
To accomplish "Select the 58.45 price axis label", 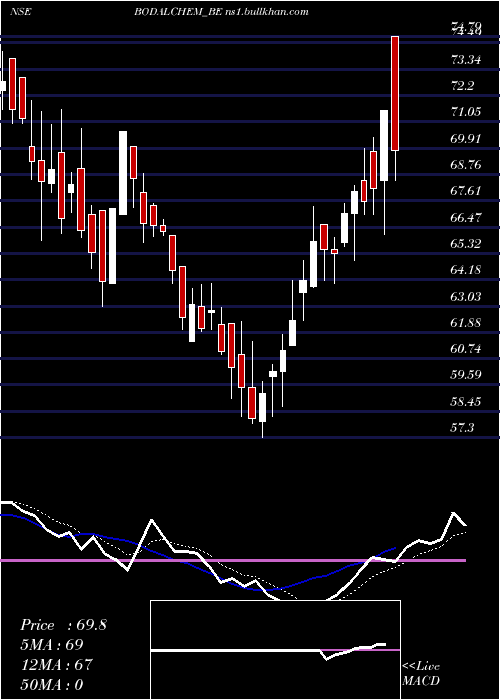I will tap(466, 402).
